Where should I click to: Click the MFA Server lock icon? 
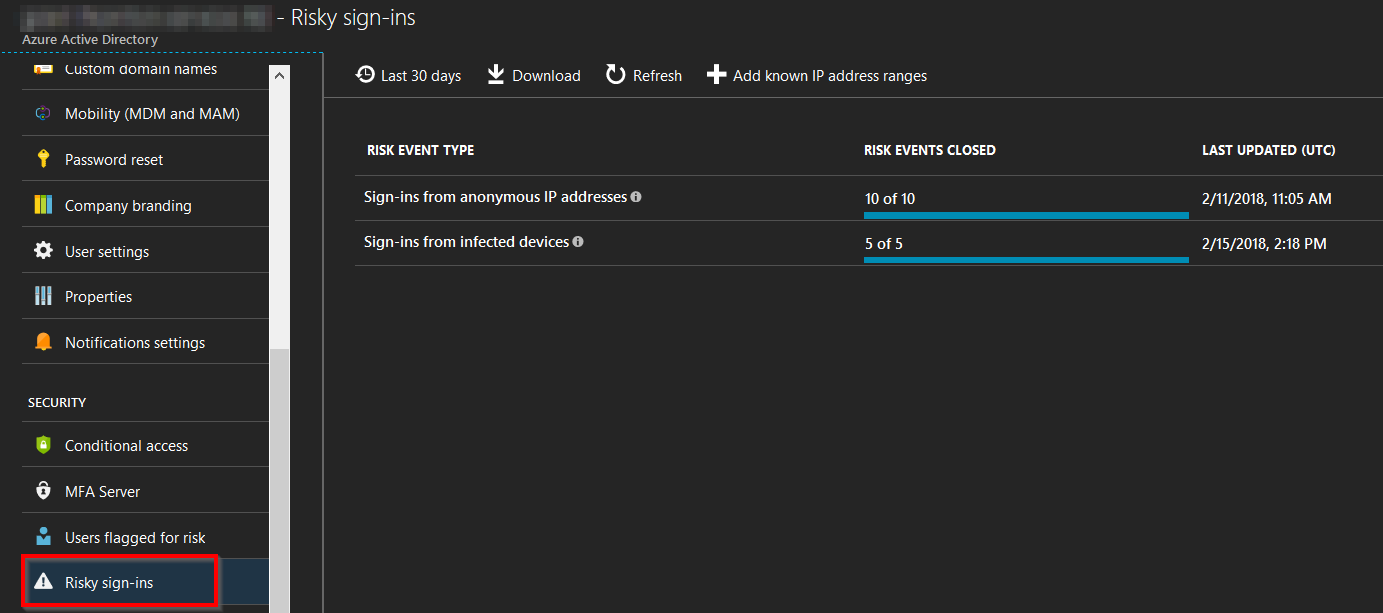(x=43, y=491)
